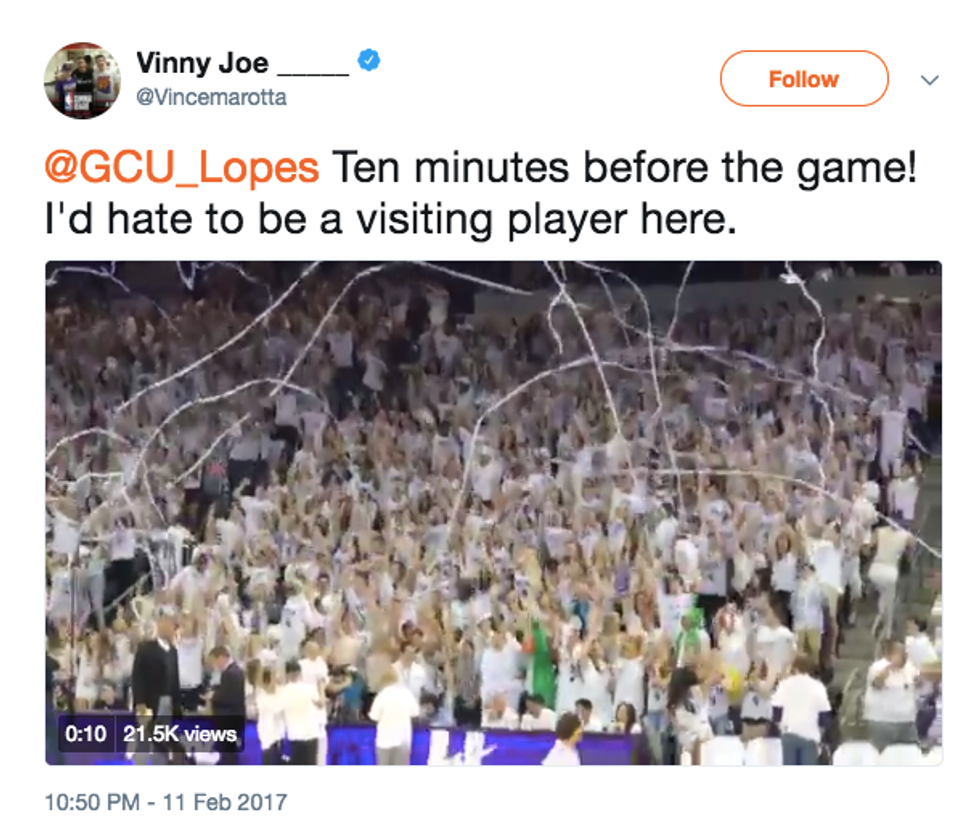
Task: Open the @GCU_Lopes mention link
Action: click(x=182, y=168)
